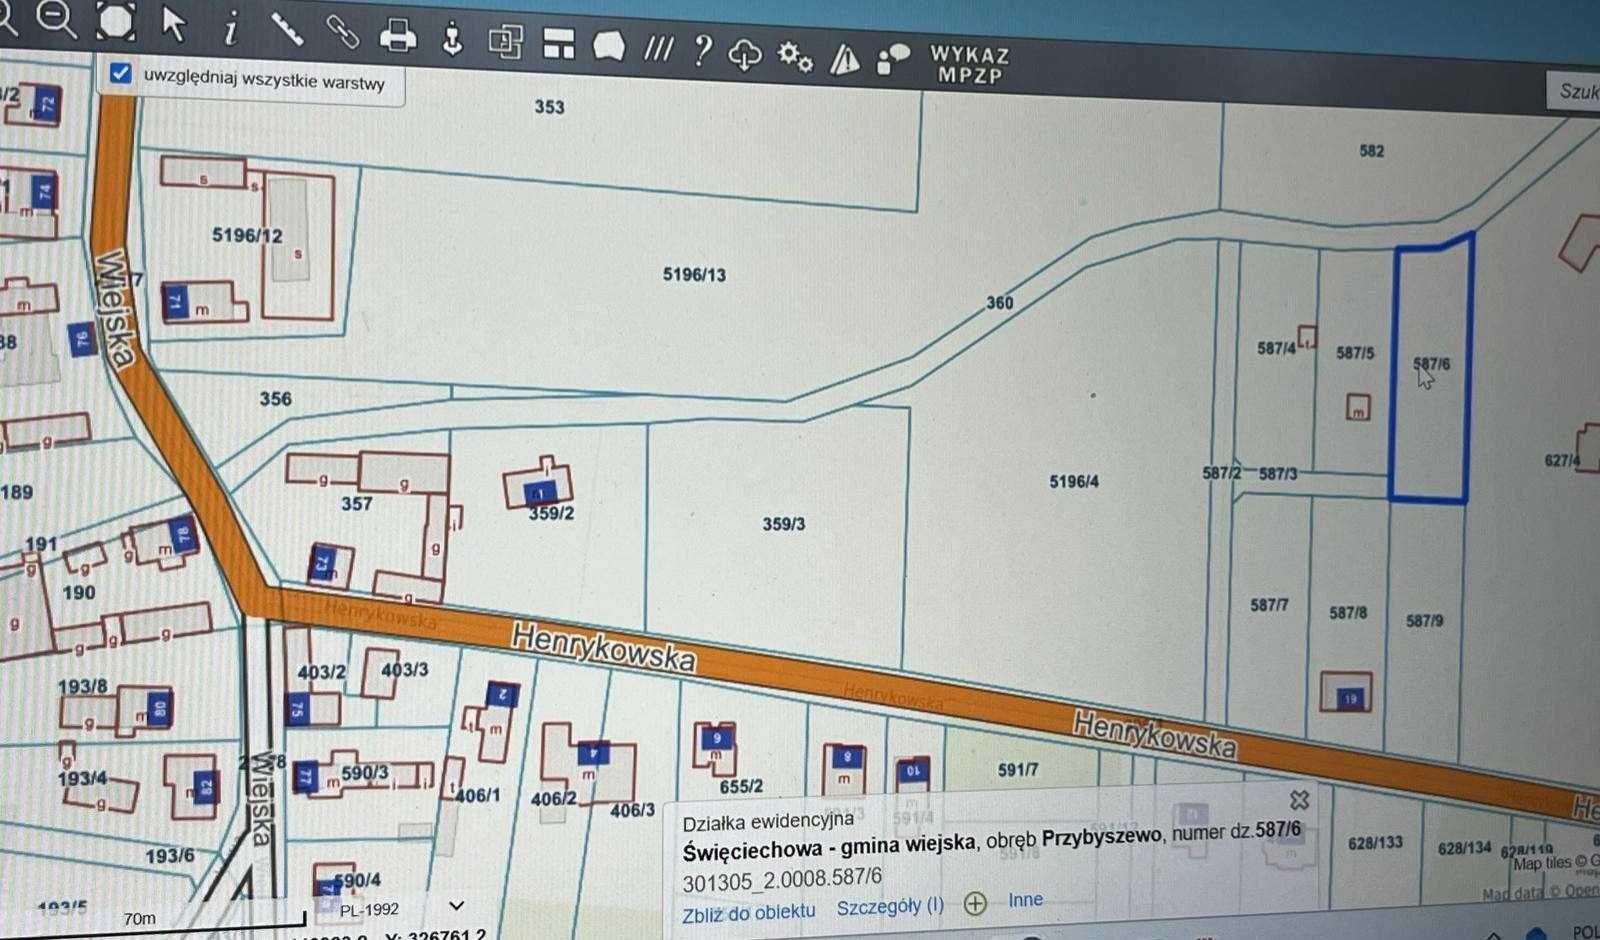Click parcel label 356 on map
This screenshot has width=1600, height=940.
tap(275, 399)
